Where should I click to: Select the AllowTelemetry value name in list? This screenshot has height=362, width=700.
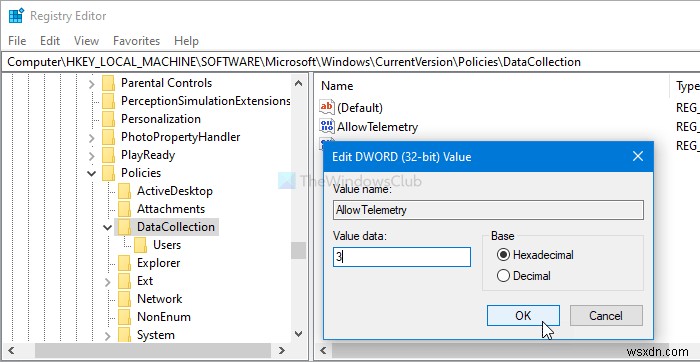coord(377,127)
